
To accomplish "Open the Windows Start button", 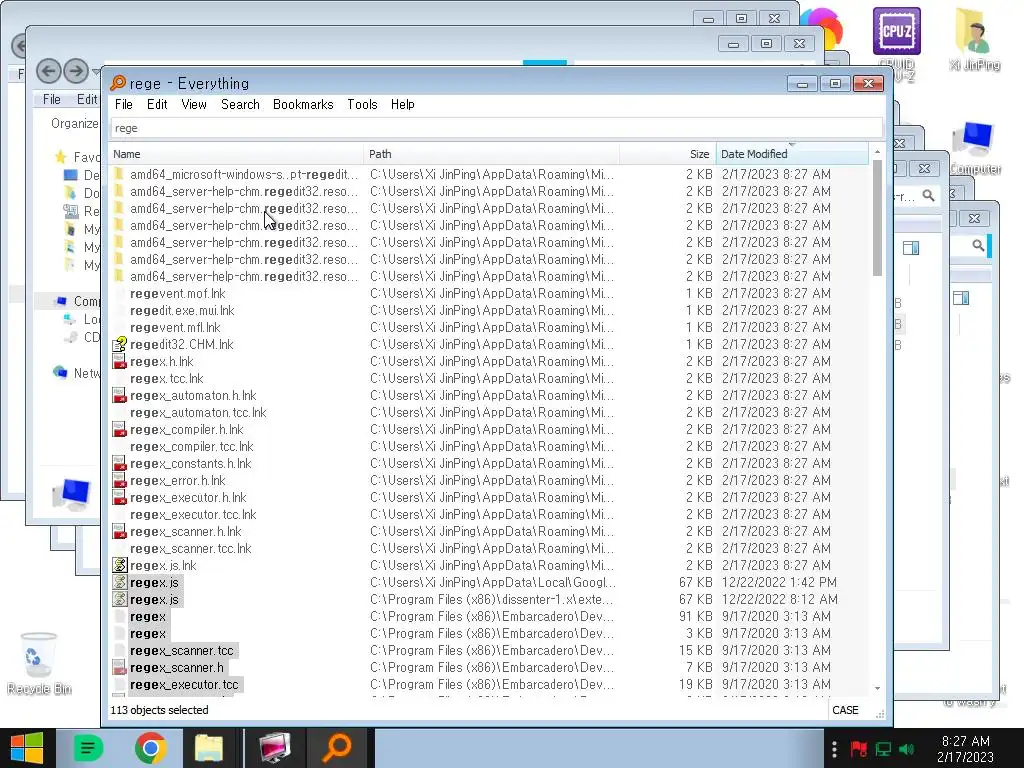I will pos(27,748).
